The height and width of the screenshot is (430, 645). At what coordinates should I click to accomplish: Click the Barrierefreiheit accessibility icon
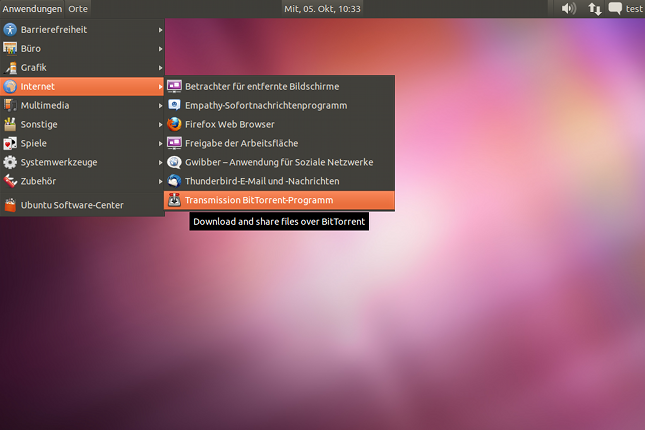(10, 30)
